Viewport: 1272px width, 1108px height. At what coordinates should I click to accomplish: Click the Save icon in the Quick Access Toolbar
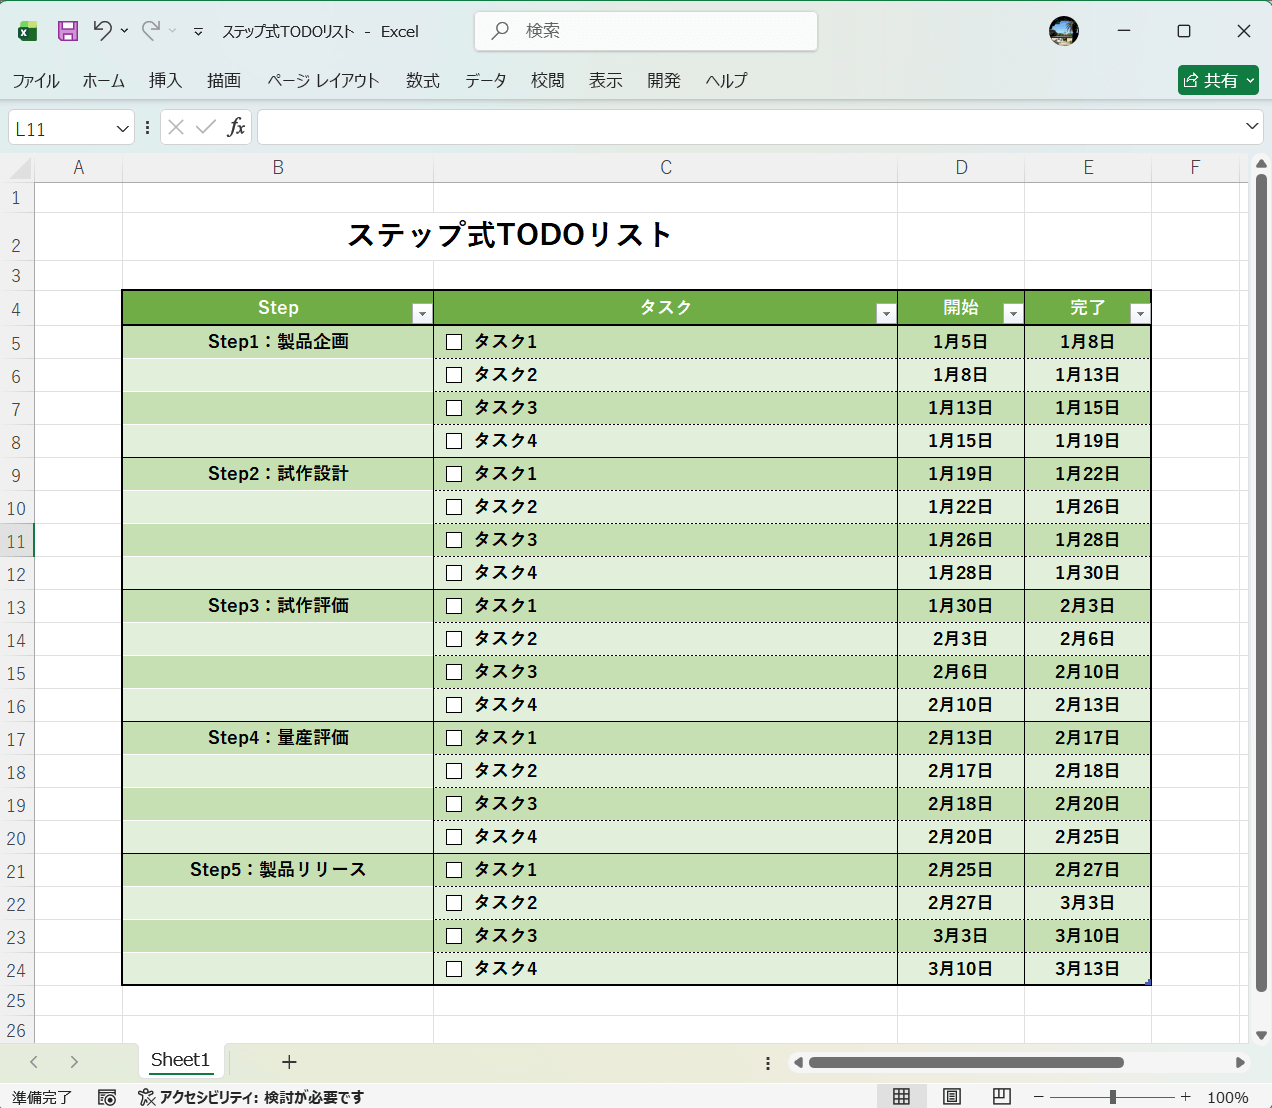[67, 31]
